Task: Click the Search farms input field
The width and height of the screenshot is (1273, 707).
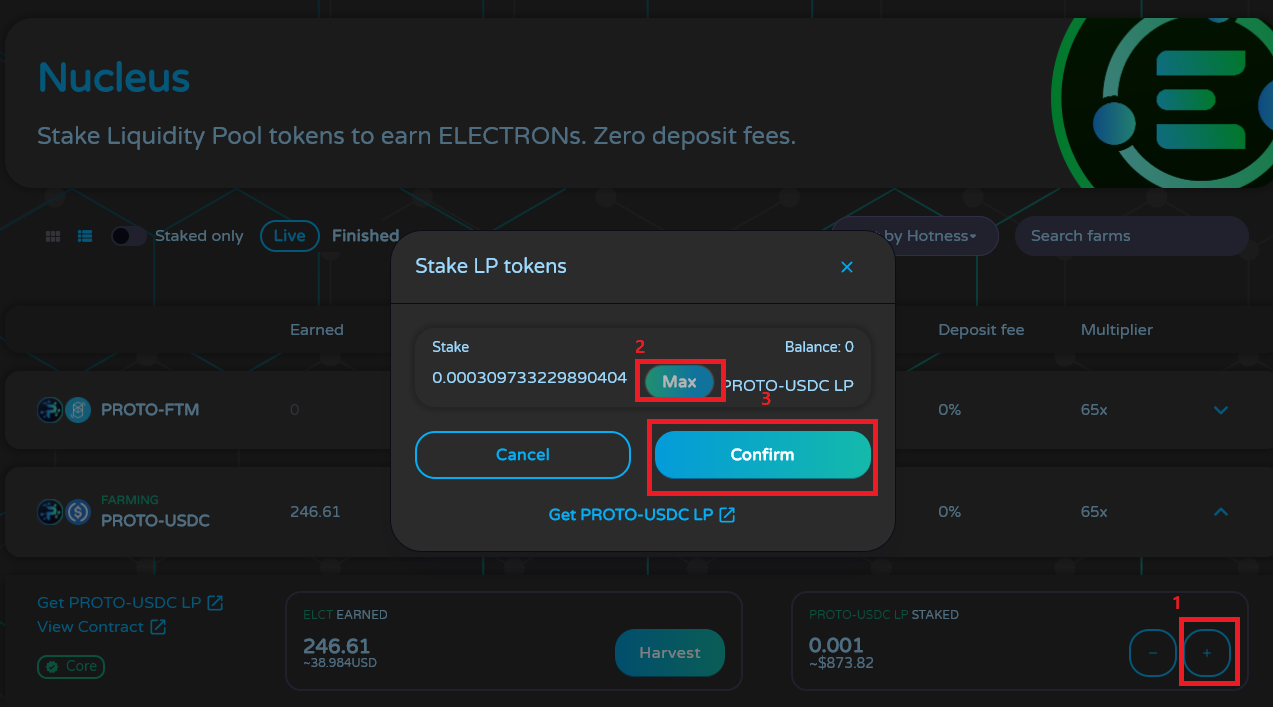Action: [x=1131, y=236]
